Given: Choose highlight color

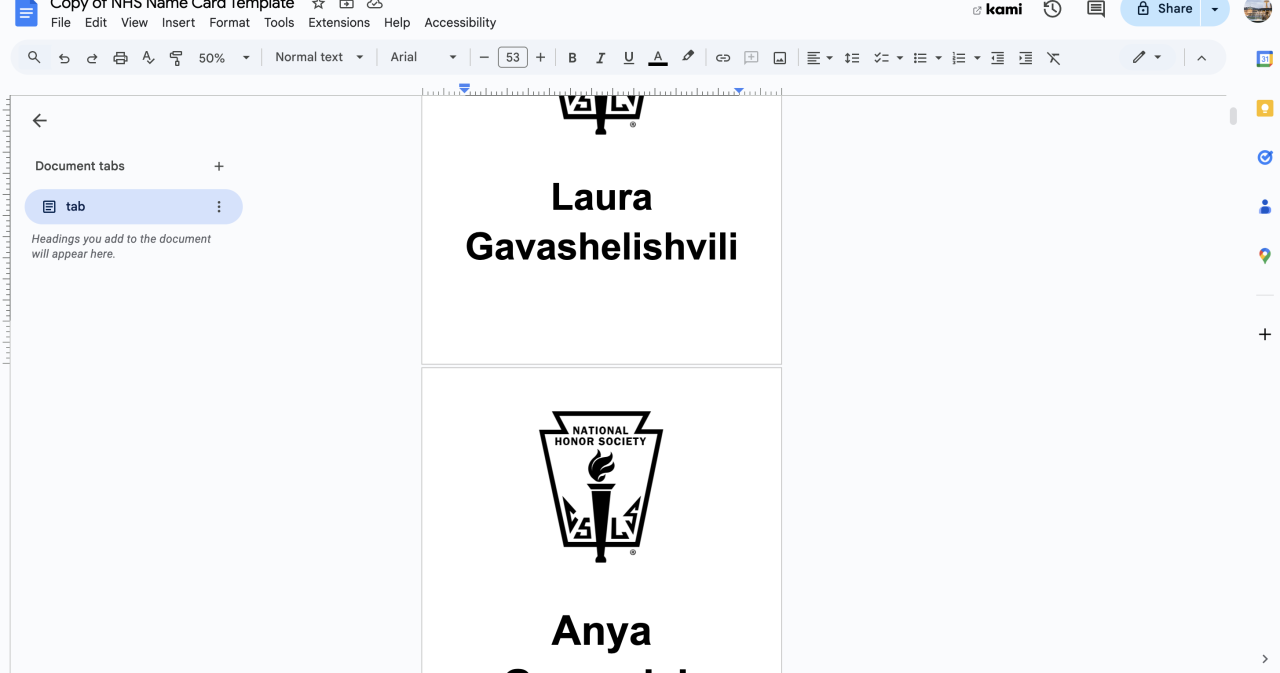Looking at the screenshot, I should click(688, 58).
